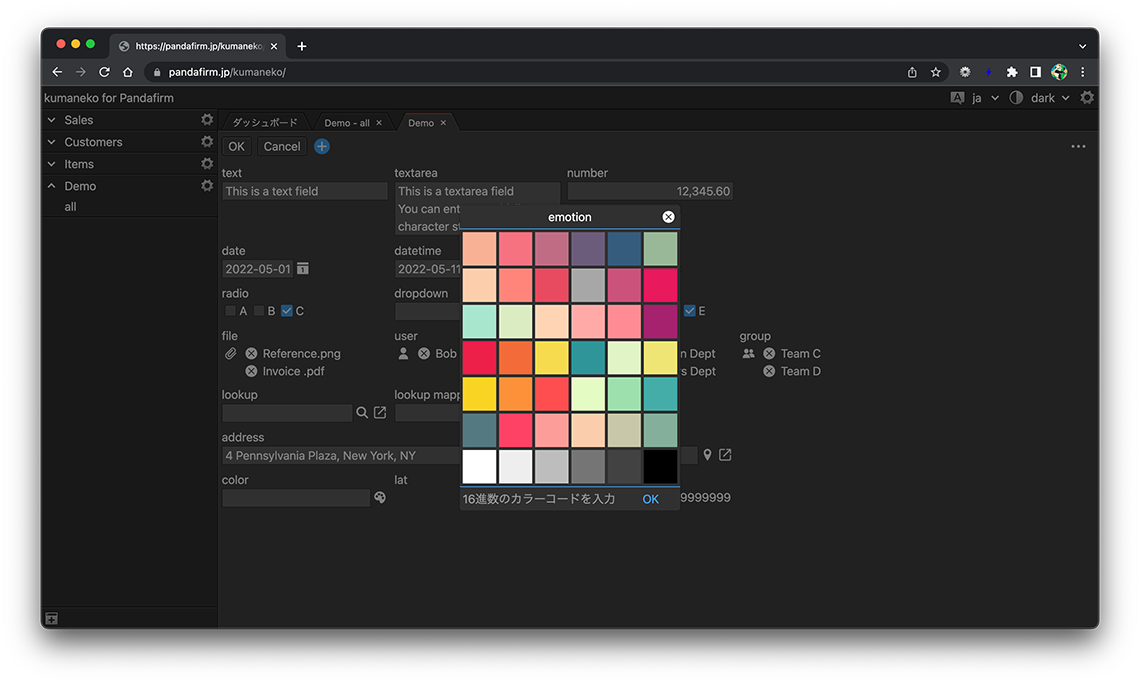Click the lookup search magnifier icon
This screenshot has width=1140, height=683.
(362, 412)
